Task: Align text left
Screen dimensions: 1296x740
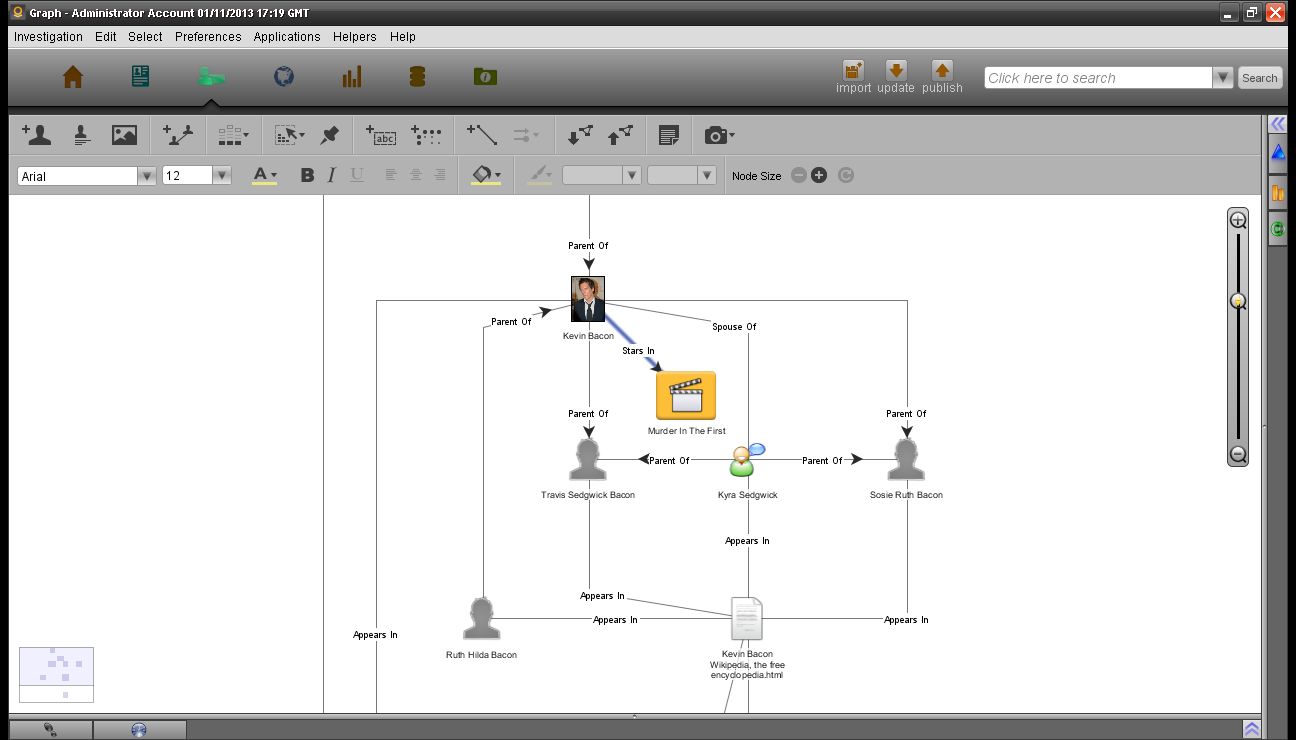Action: pos(391,175)
